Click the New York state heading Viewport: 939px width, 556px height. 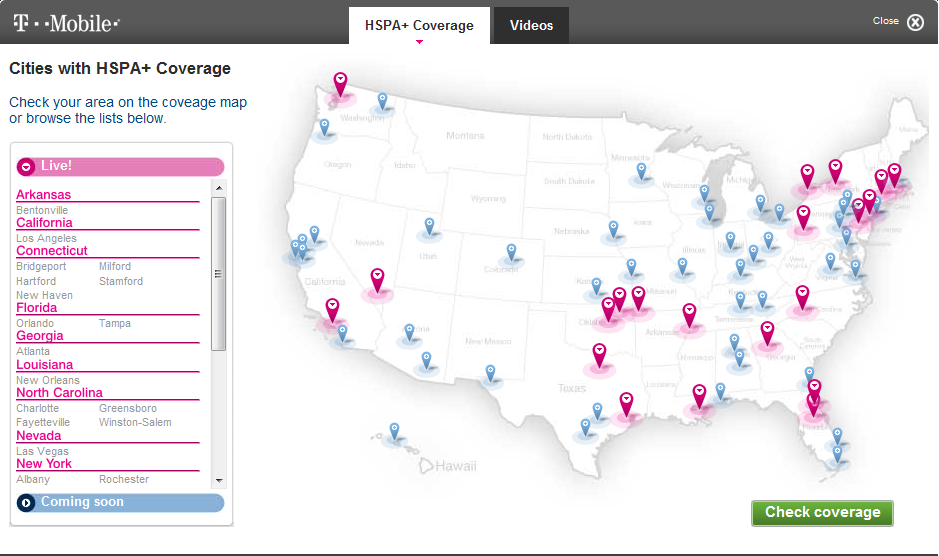point(44,464)
